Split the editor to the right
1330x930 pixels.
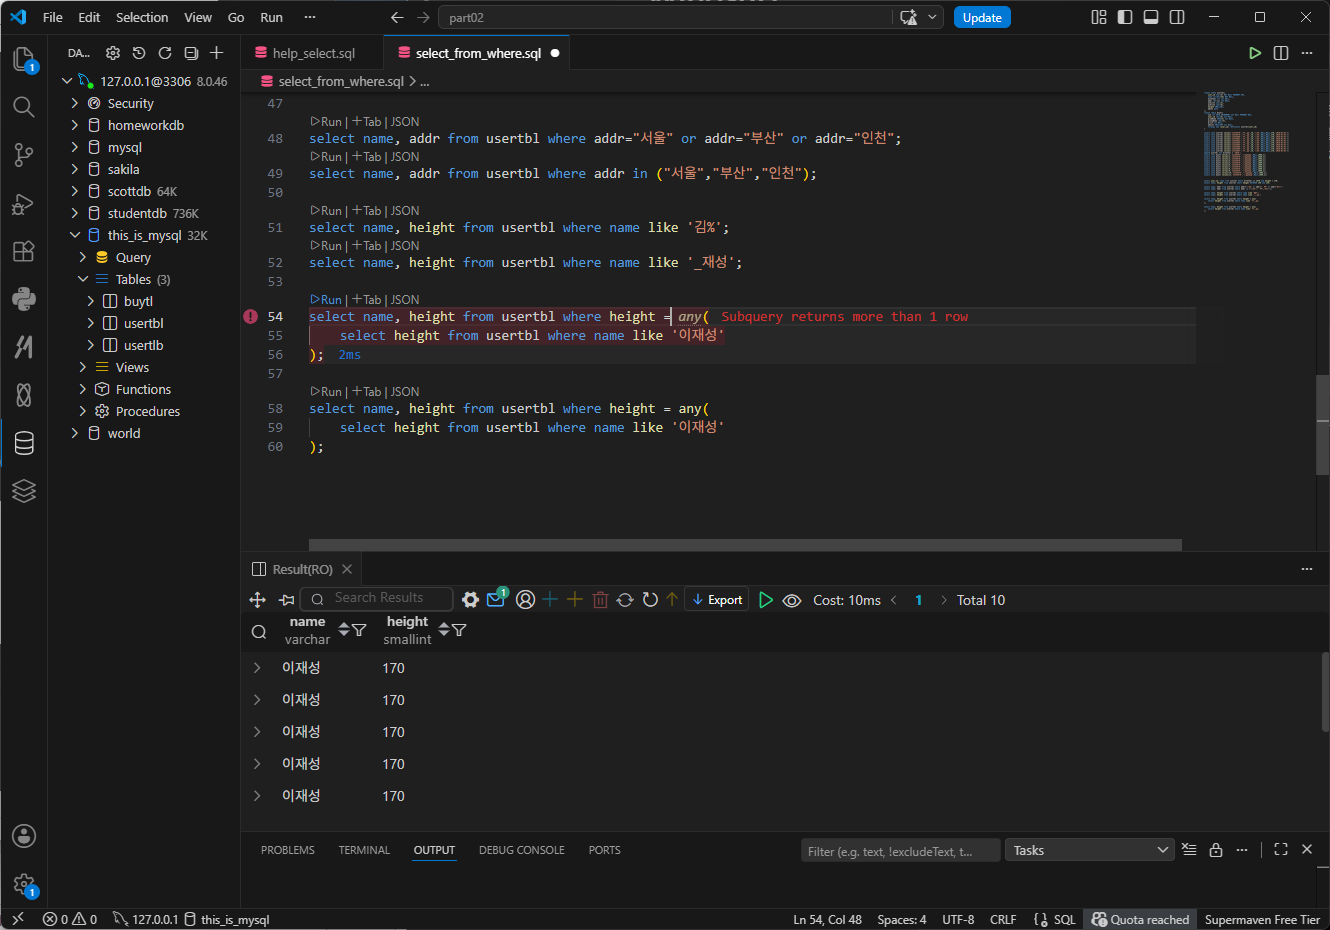[x=1281, y=53]
